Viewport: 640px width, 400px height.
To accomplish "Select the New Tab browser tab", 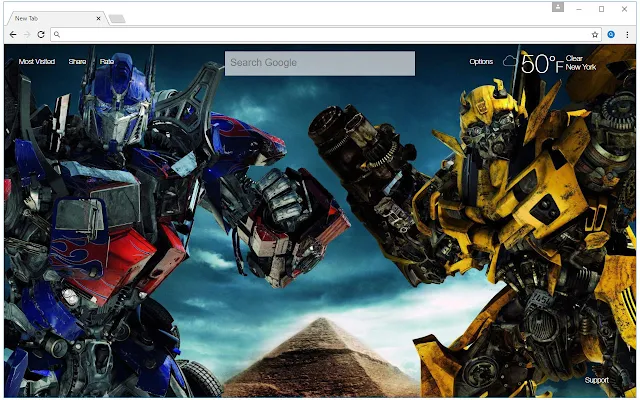I will pos(56,18).
